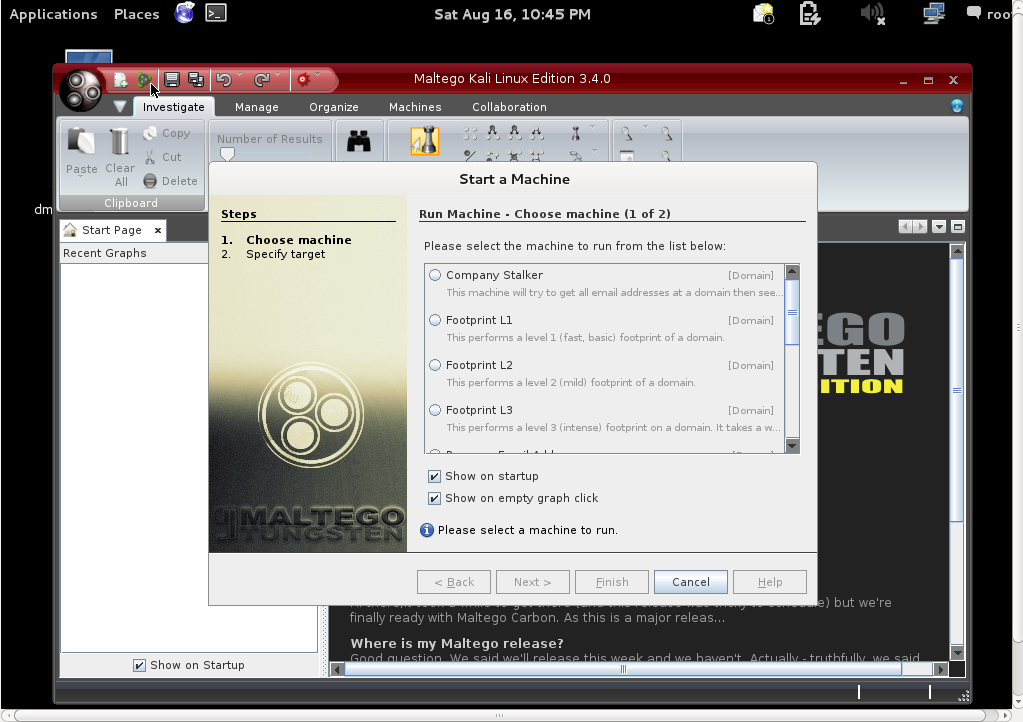Select the Footprint L2 machine
The height and width of the screenshot is (722, 1023).
pos(435,365)
